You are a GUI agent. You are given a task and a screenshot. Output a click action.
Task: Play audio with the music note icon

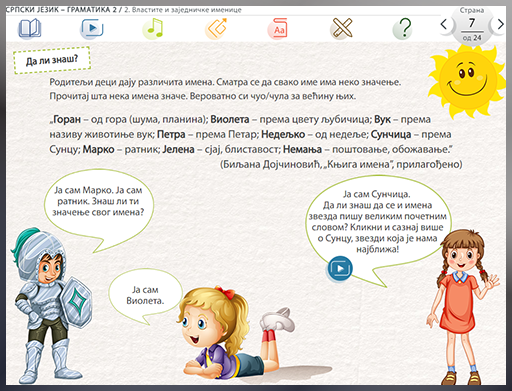[x=154, y=29]
